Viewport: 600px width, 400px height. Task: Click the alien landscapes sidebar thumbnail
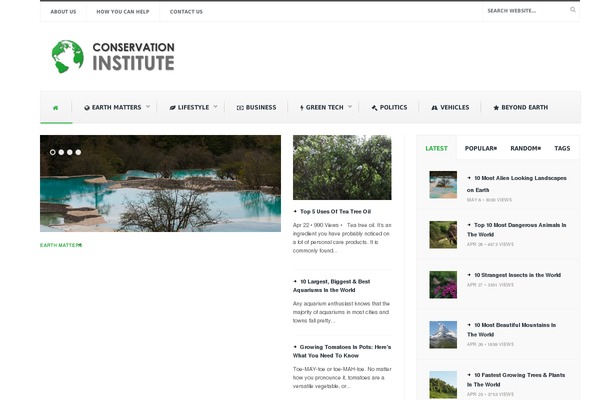coord(443,185)
